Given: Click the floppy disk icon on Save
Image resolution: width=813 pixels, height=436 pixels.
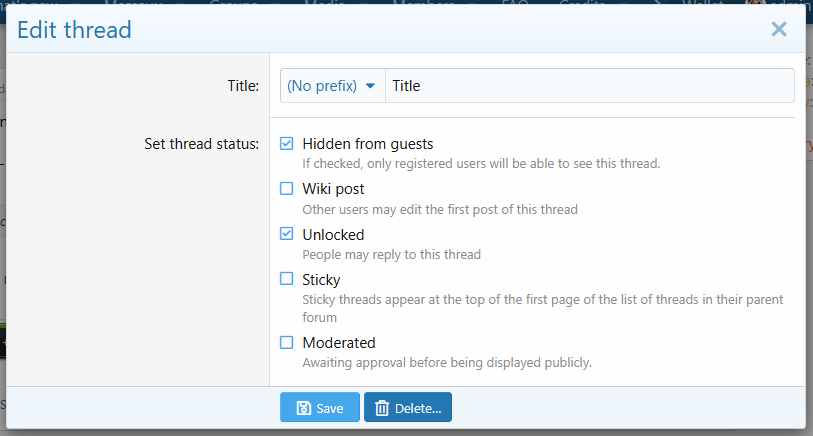Looking at the screenshot, I should [x=302, y=408].
